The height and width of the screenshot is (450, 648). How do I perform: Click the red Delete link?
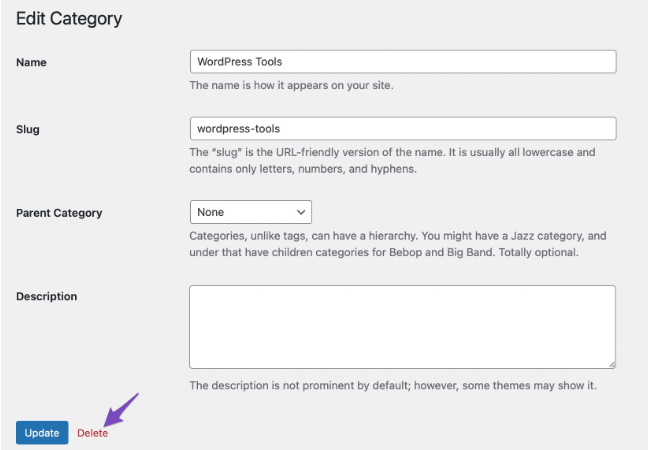click(x=92, y=433)
